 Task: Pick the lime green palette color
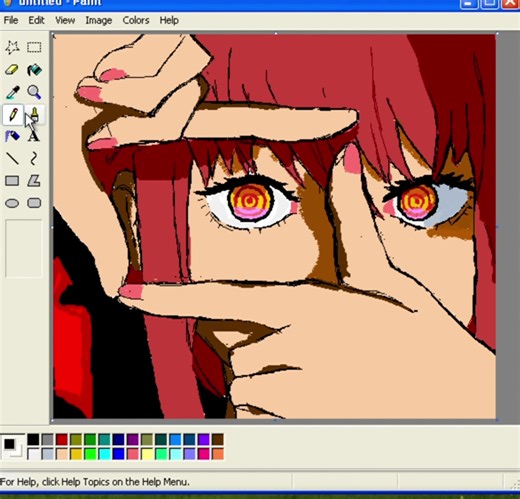pos(90,454)
